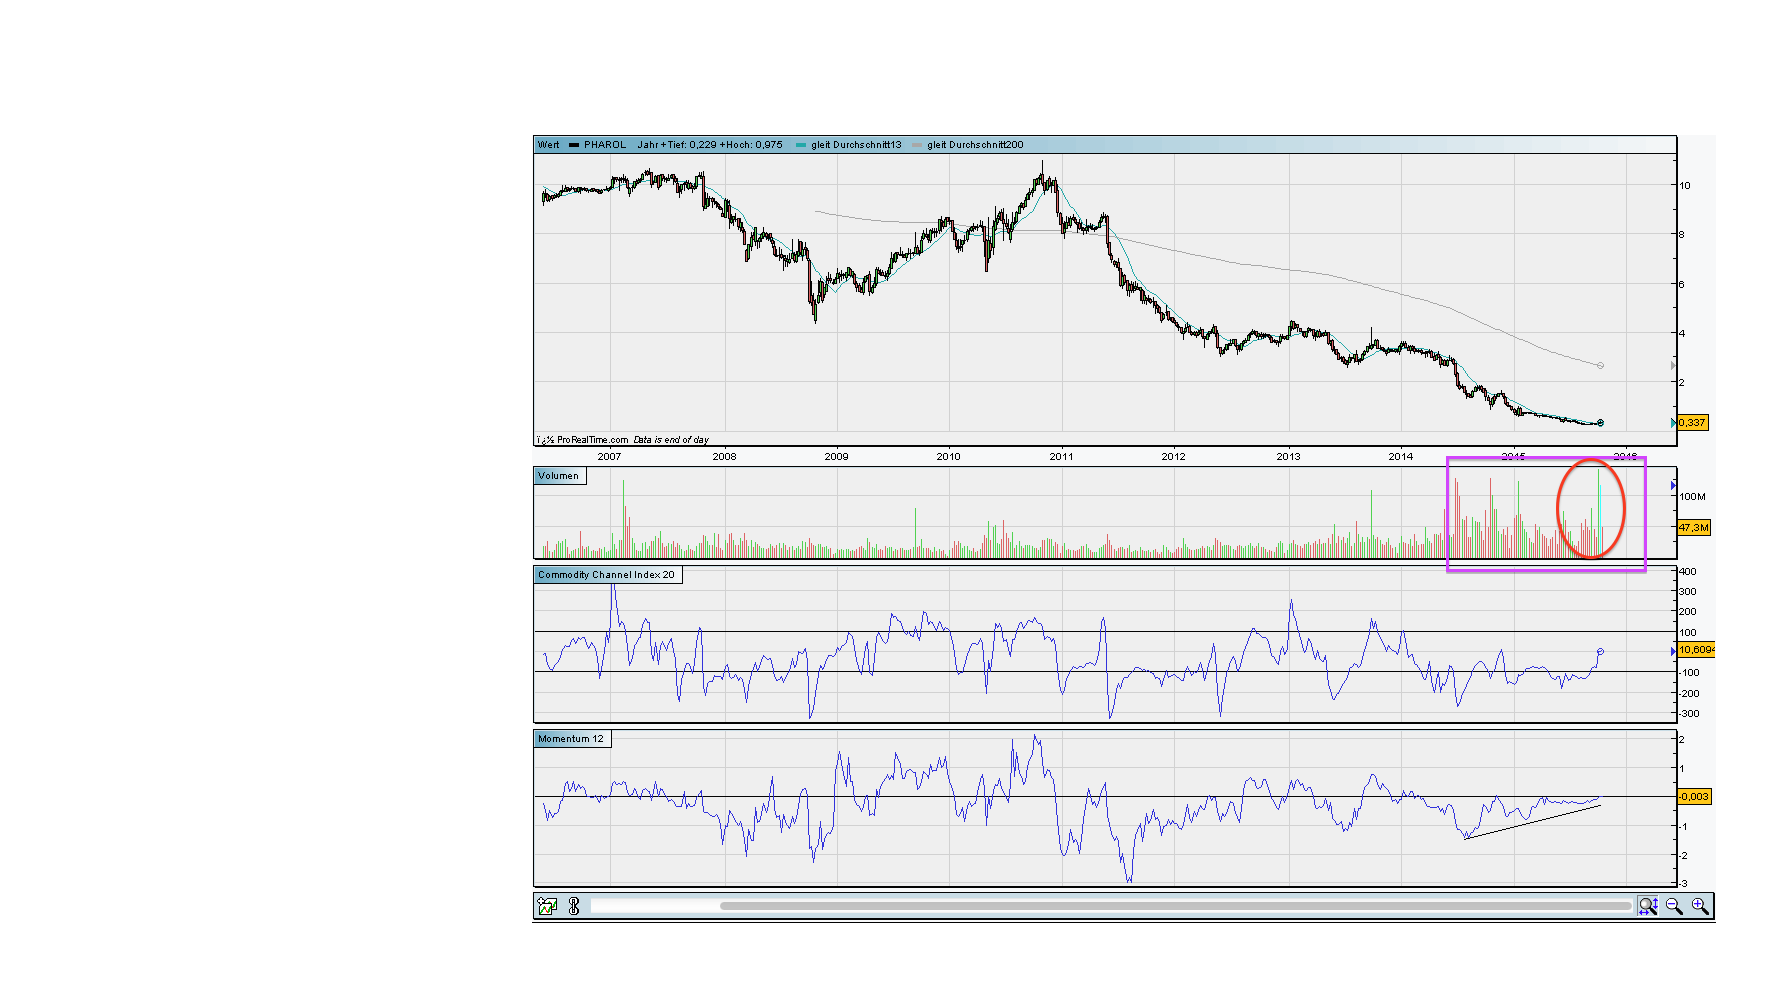Click the teal arrow marker beside 0,337 price
The image size is (1776, 1003).
(1673, 423)
